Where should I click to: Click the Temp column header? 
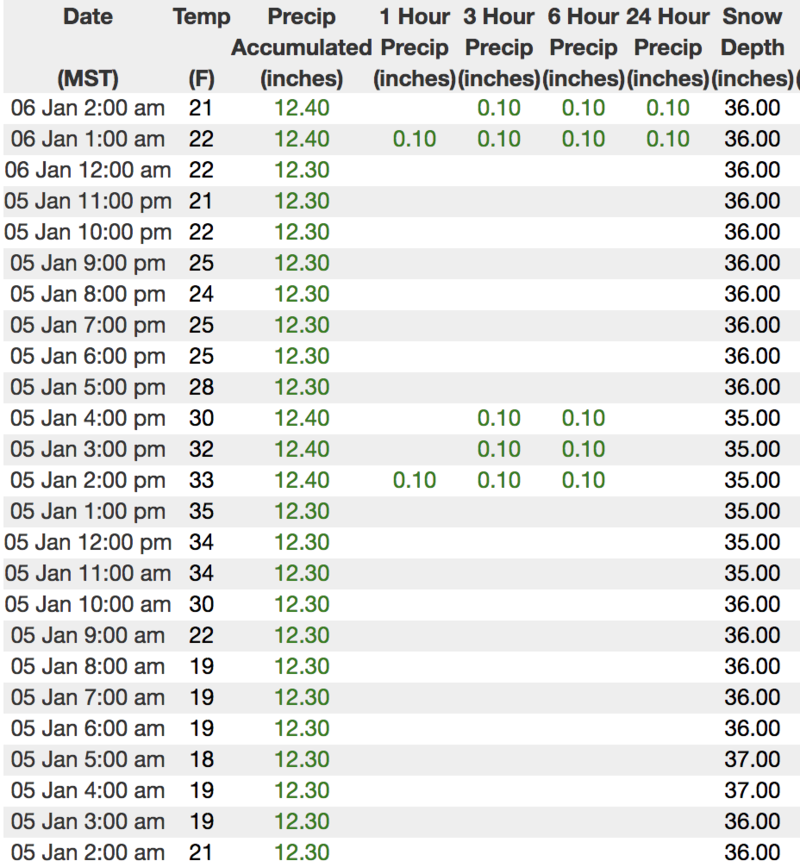(201, 17)
